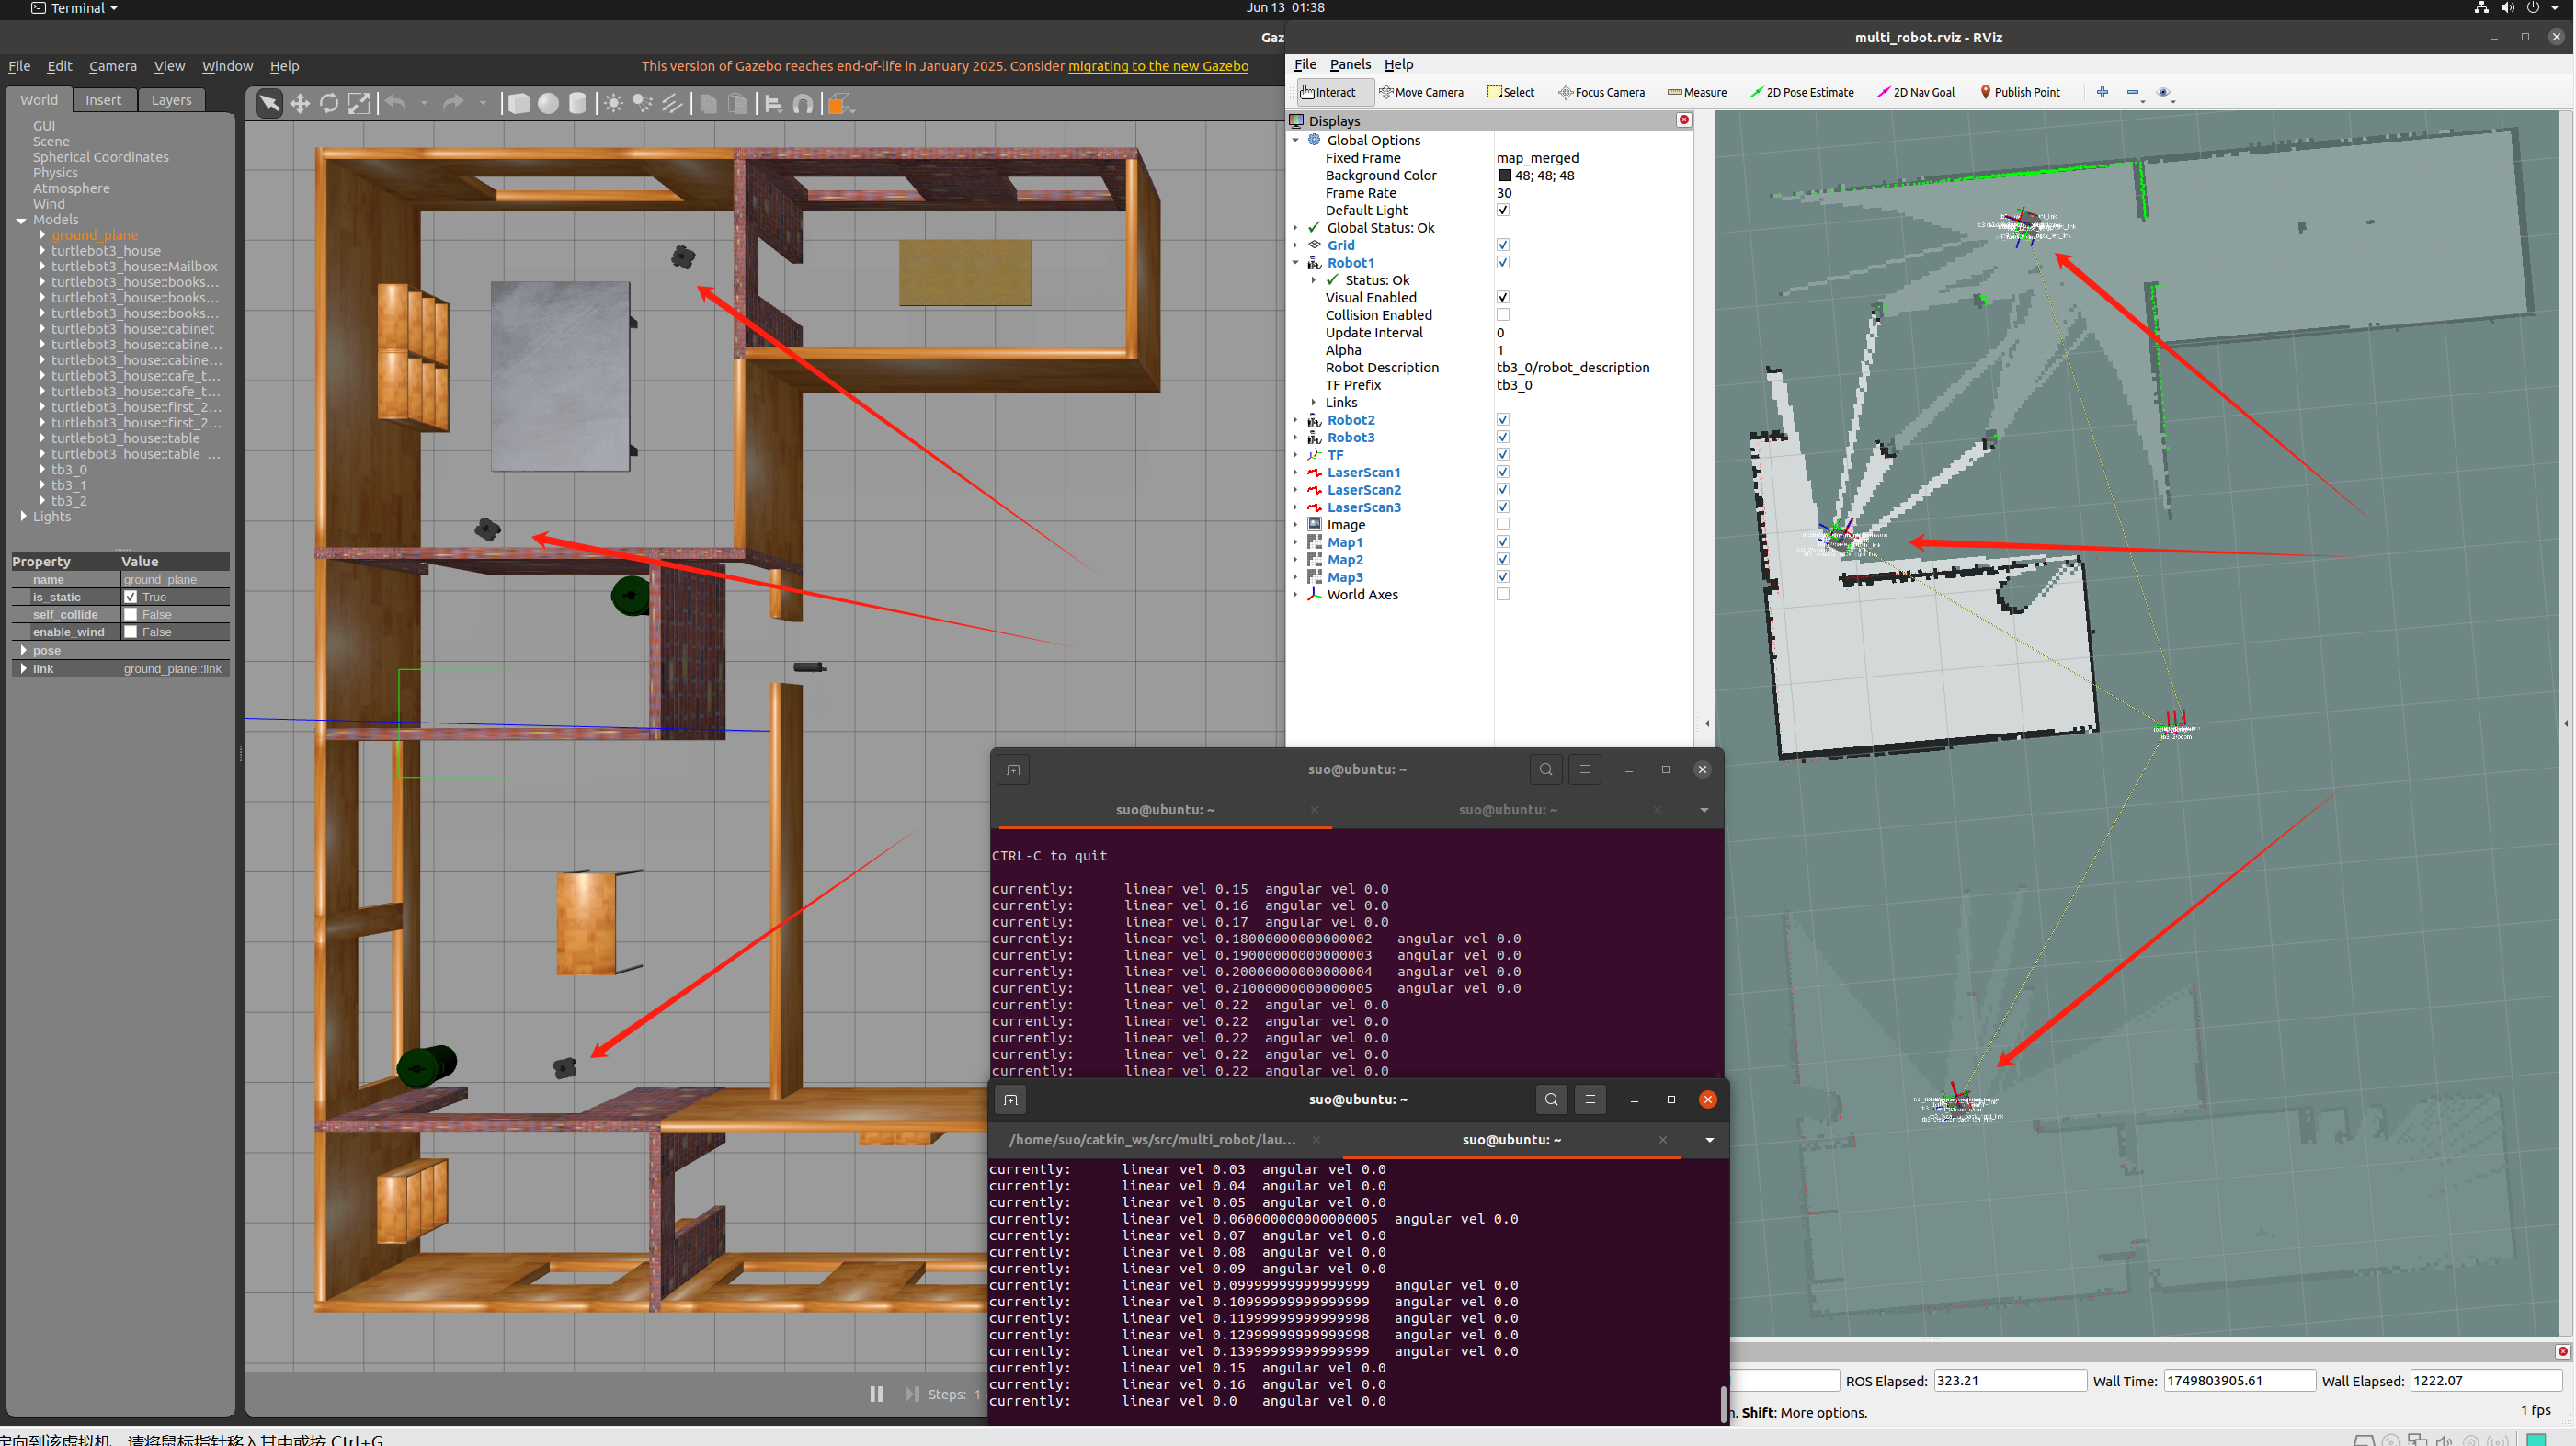Select the translate mode tool in Gazebo
Image resolution: width=2576 pixels, height=1446 pixels.
299,104
